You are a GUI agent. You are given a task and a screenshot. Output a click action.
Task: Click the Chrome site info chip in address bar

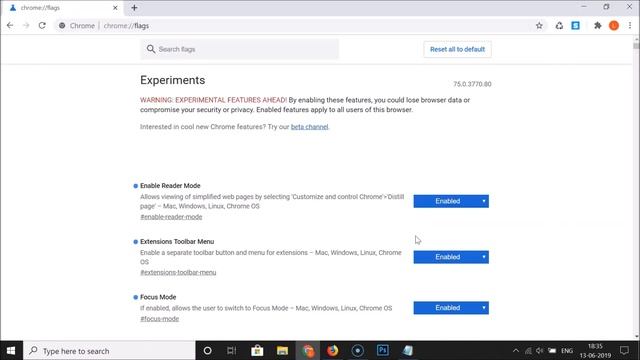point(77,25)
